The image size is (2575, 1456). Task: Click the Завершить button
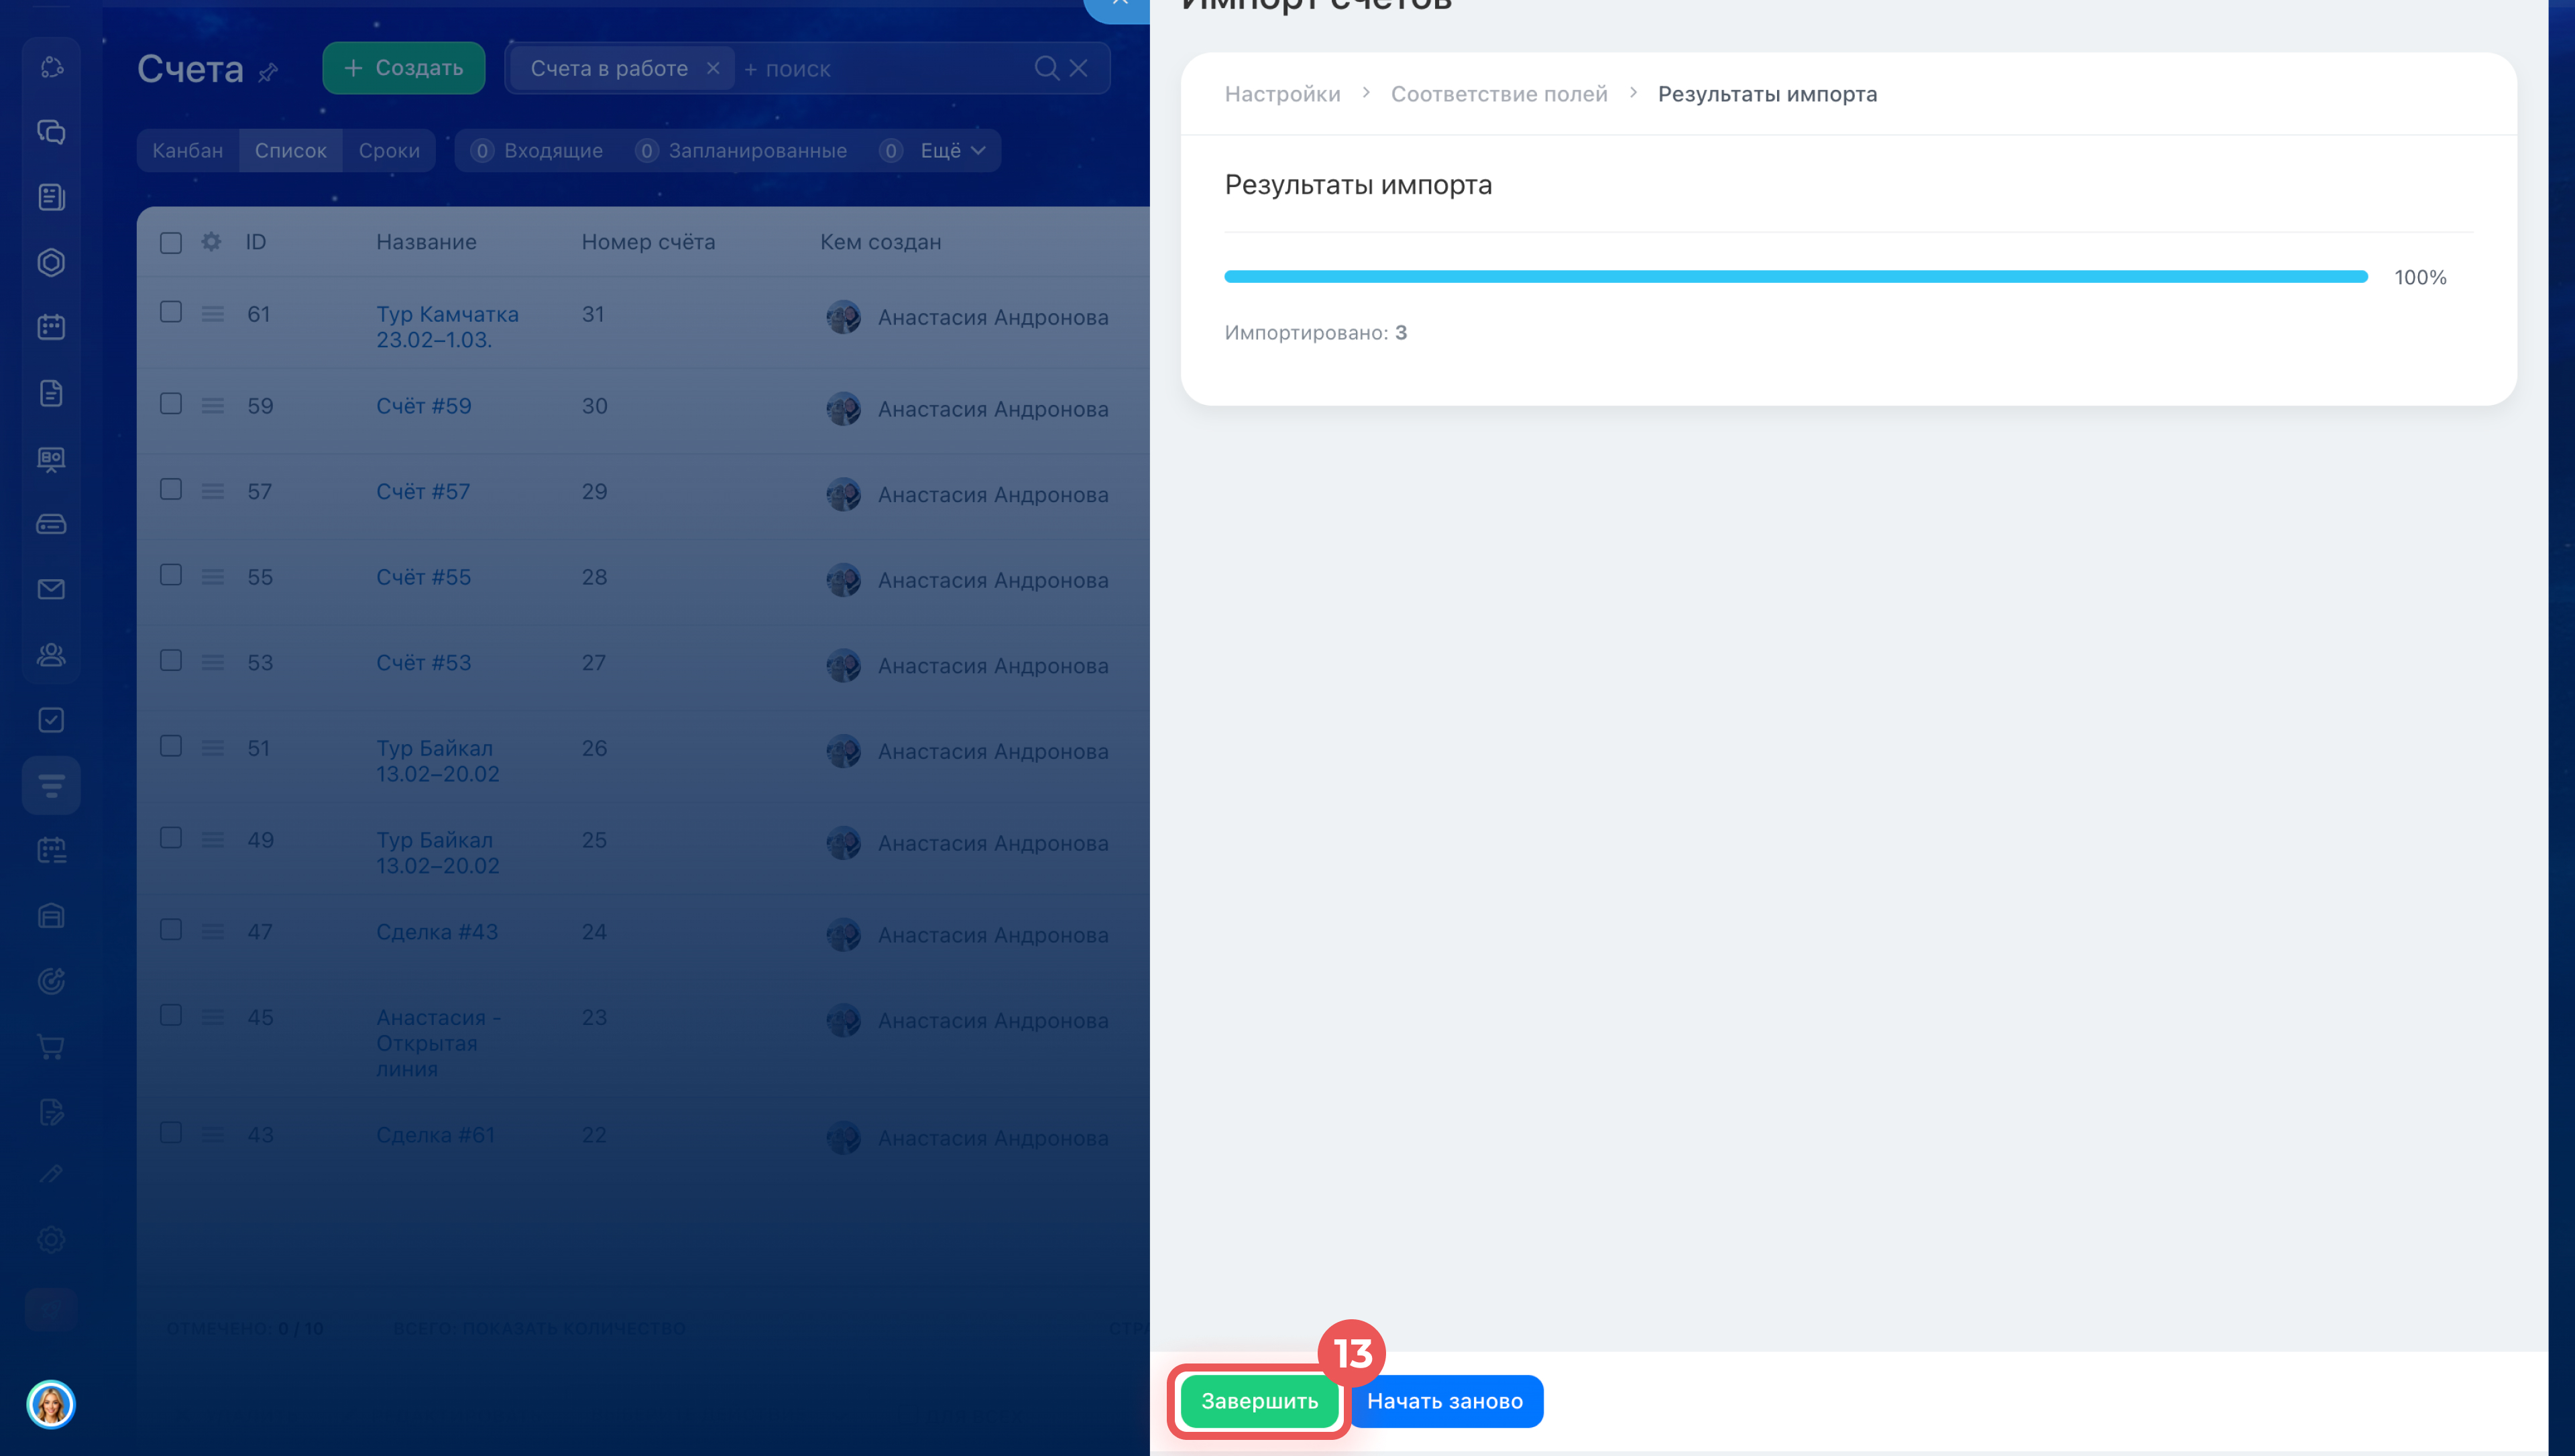tap(1259, 1401)
